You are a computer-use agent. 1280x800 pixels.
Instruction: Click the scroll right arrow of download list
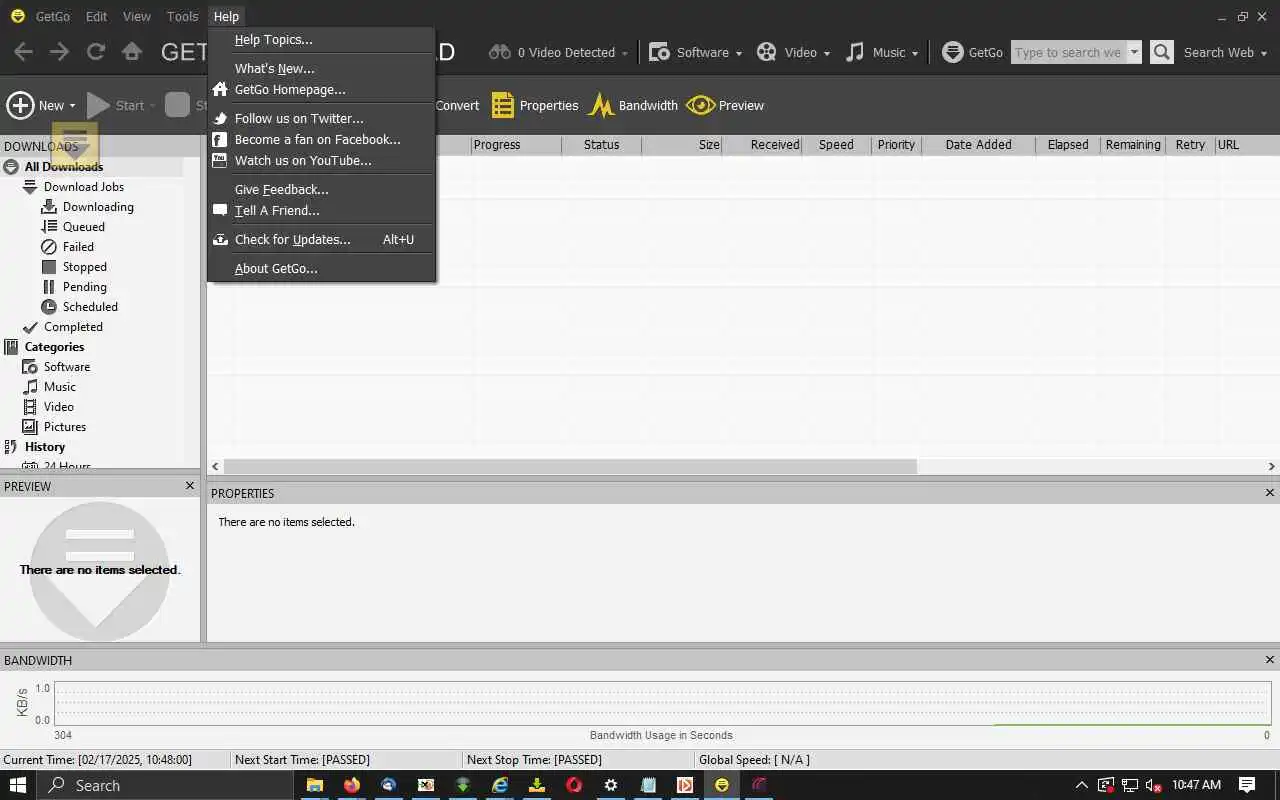click(x=1271, y=467)
